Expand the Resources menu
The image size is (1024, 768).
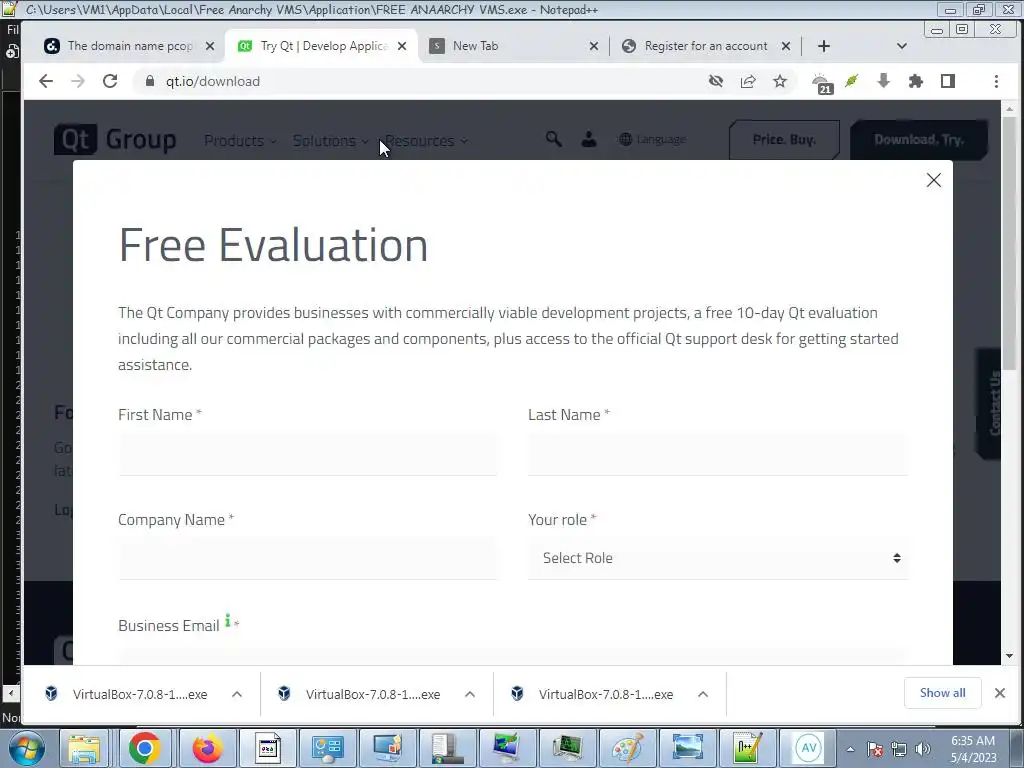426,140
